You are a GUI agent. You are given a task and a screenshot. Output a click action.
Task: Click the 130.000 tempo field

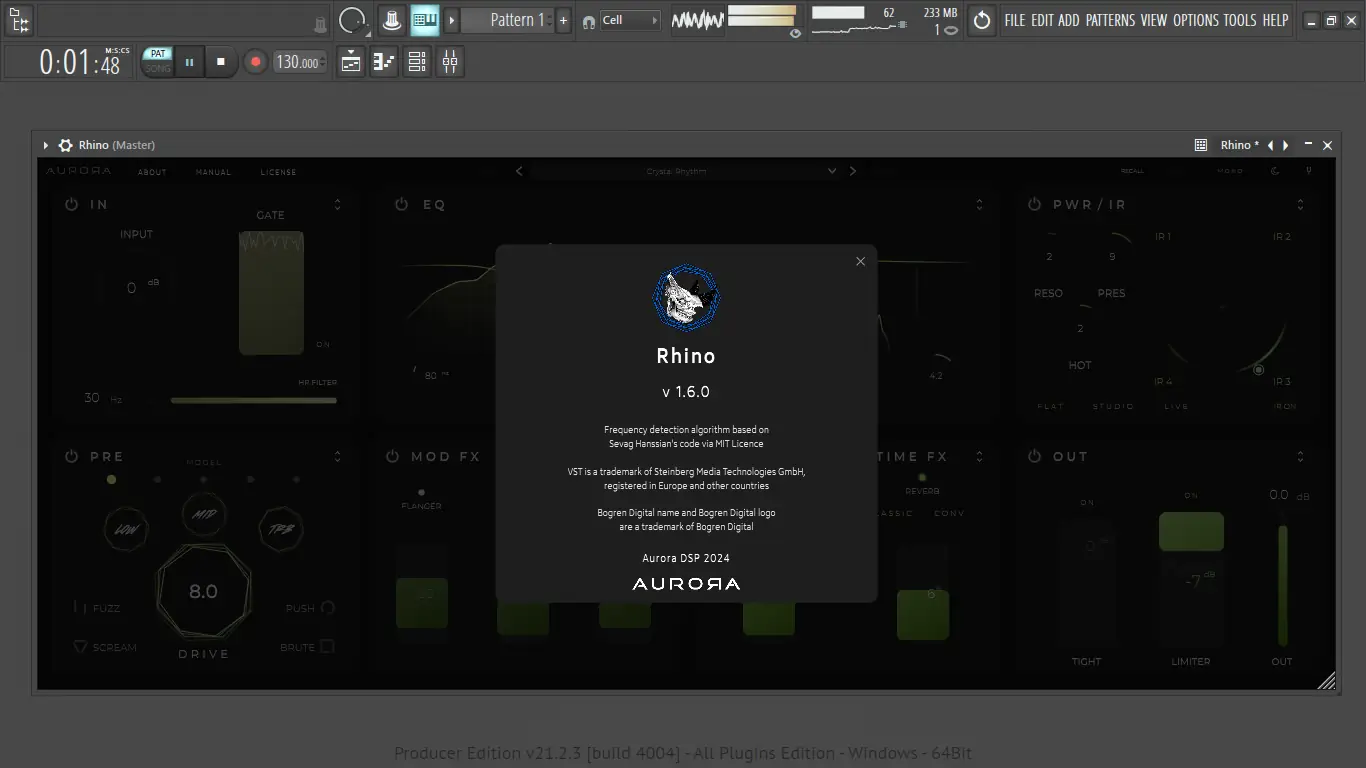298,62
